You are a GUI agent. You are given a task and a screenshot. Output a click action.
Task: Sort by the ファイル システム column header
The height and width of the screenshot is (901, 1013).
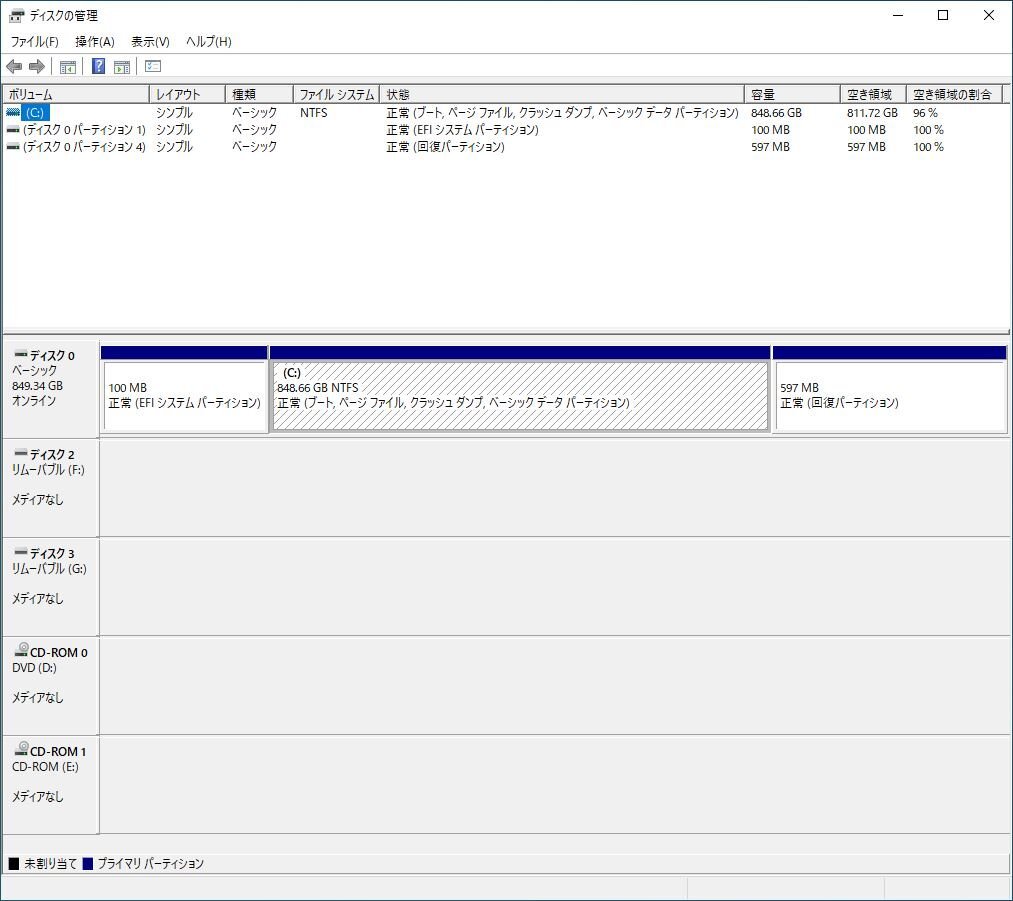pyautogui.click(x=336, y=94)
